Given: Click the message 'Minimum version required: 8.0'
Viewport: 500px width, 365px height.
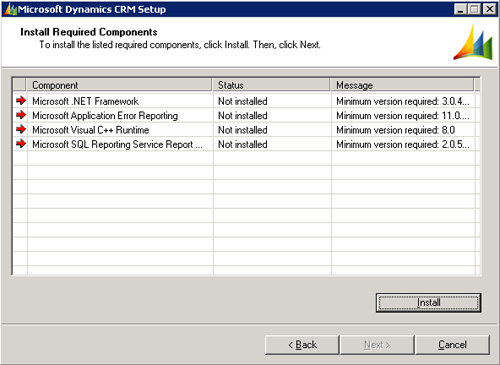Looking at the screenshot, I should (396, 130).
